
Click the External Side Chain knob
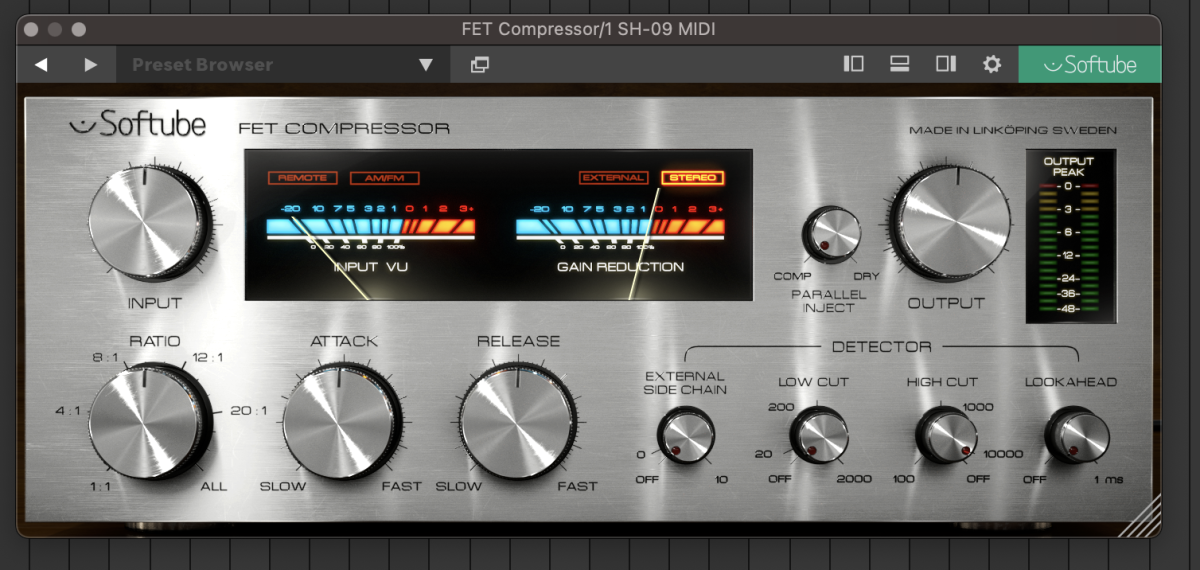686,437
